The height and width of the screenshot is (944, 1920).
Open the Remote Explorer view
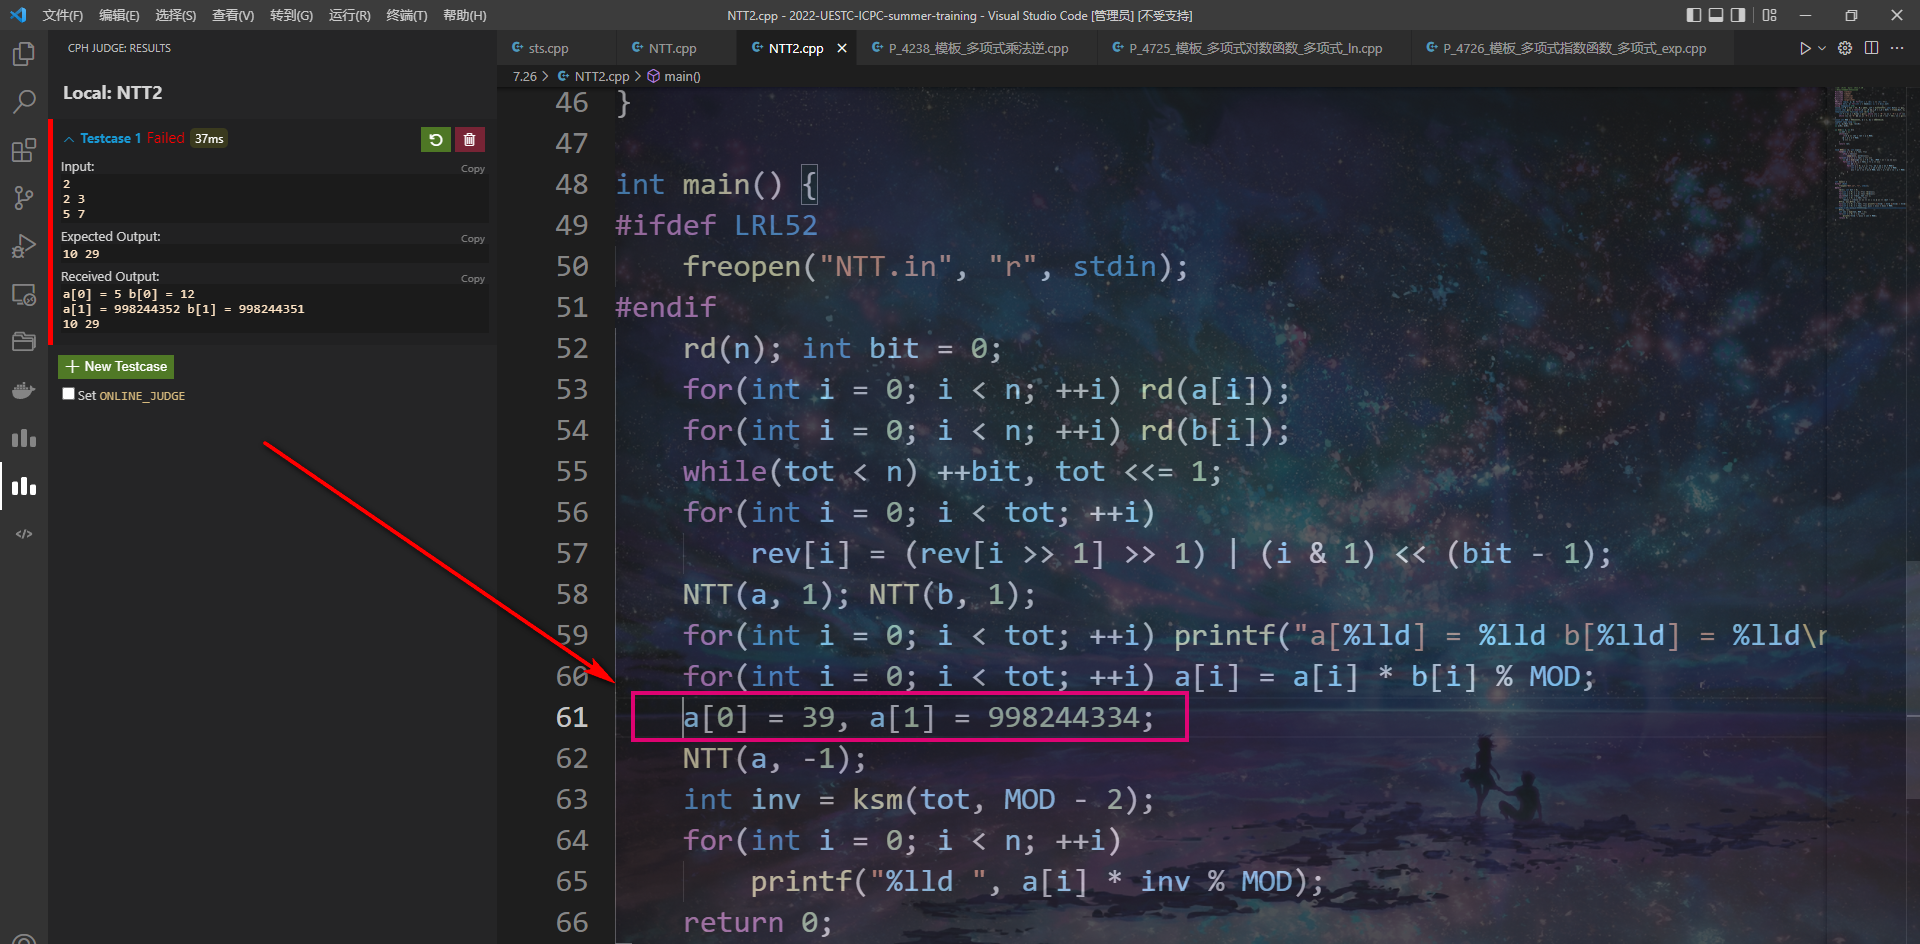pyautogui.click(x=23, y=294)
